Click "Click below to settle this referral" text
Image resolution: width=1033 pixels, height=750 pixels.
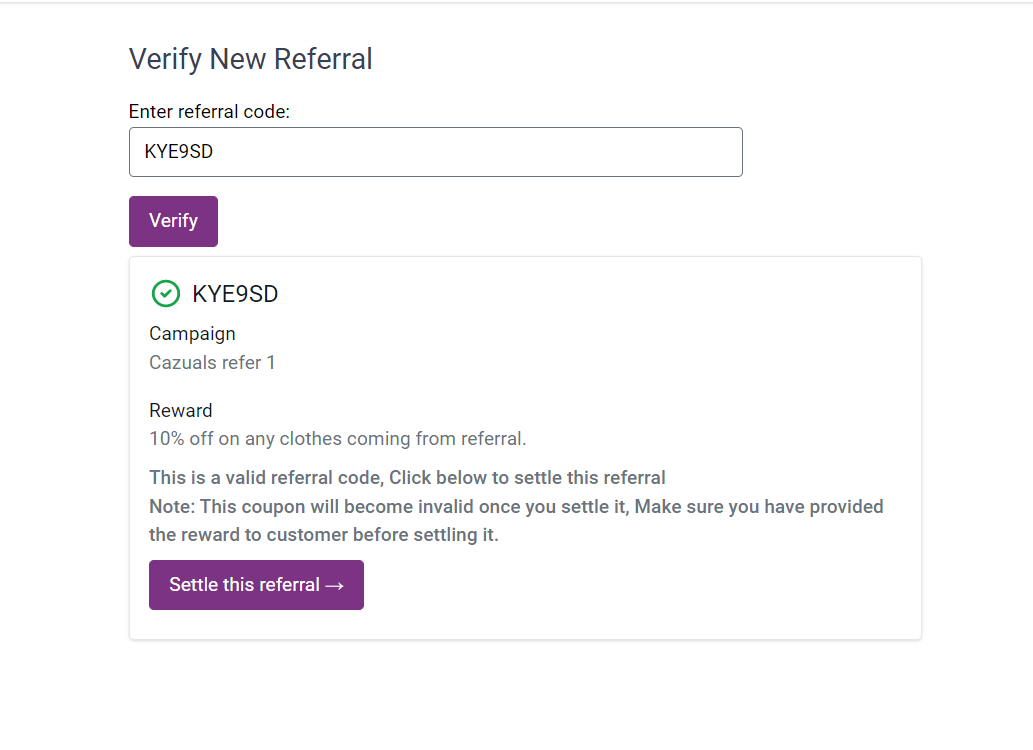coord(527,477)
